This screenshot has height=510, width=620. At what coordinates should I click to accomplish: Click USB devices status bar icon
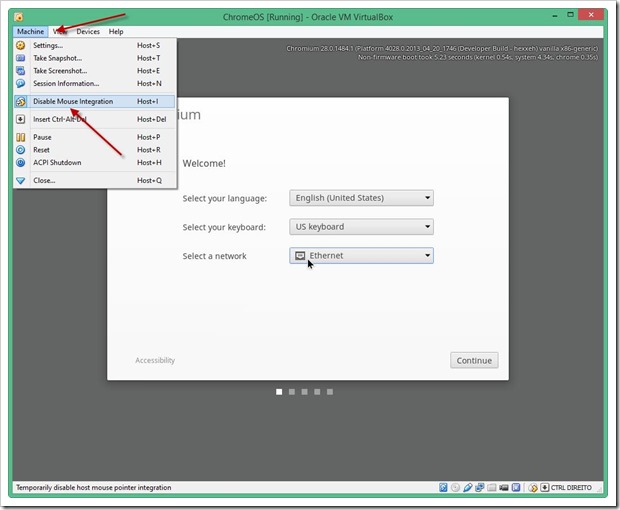click(x=468, y=487)
